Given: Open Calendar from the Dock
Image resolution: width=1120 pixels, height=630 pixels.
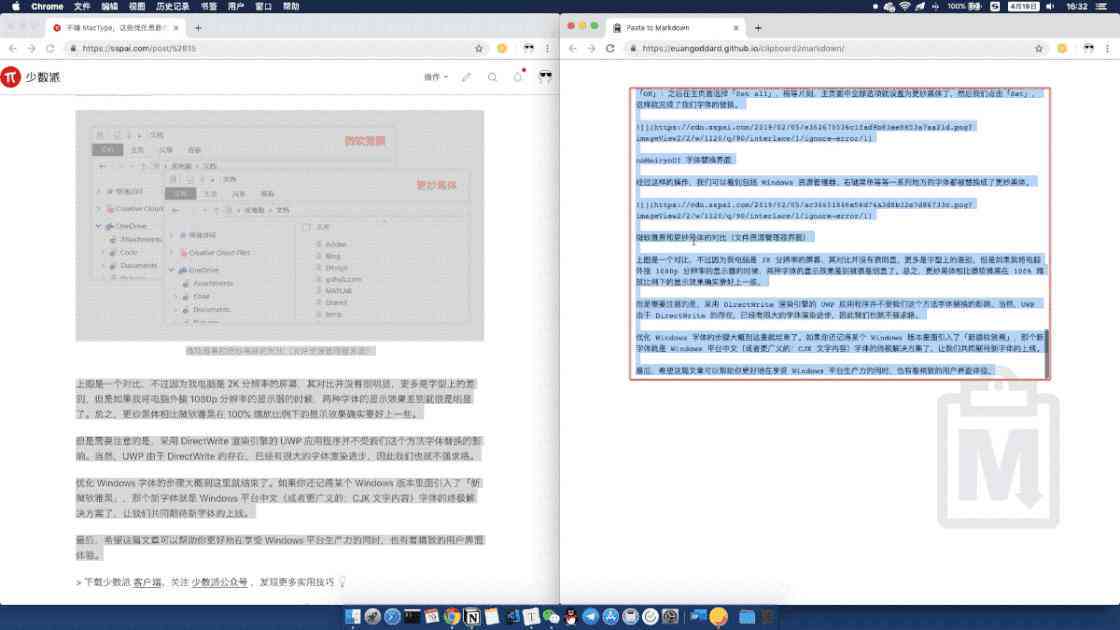Looking at the screenshot, I should 431,616.
